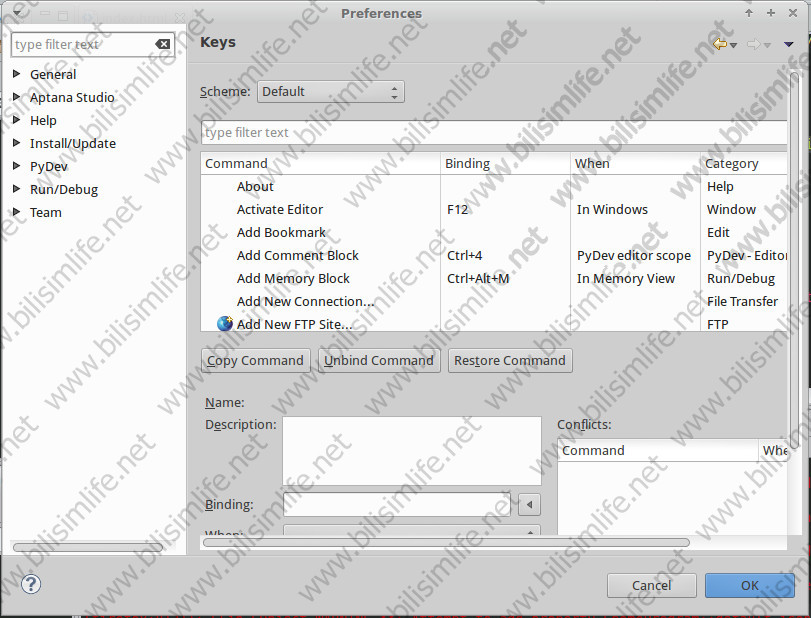Click the Restore Command button
Image resolution: width=811 pixels, height=618 pixels.
pyautogui.click(x=510, y=360)
